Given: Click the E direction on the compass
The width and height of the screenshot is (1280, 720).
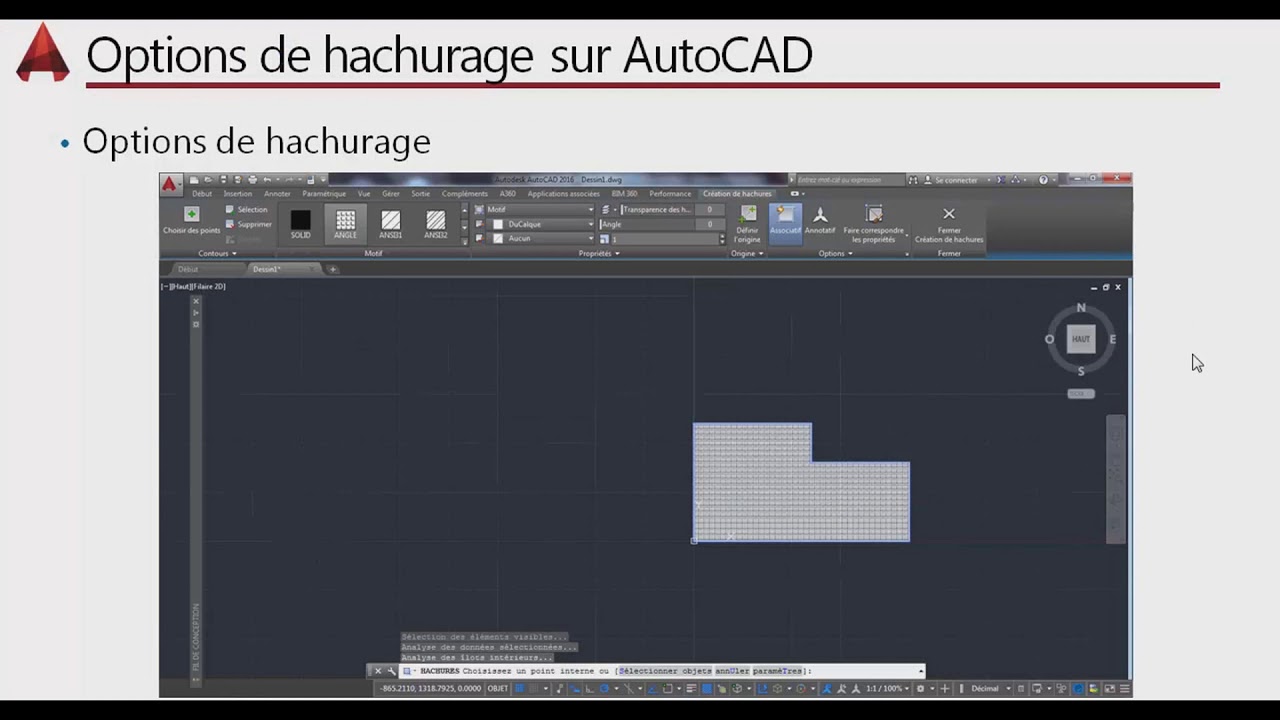Looking at the screenshot, I should [1113, 339].
